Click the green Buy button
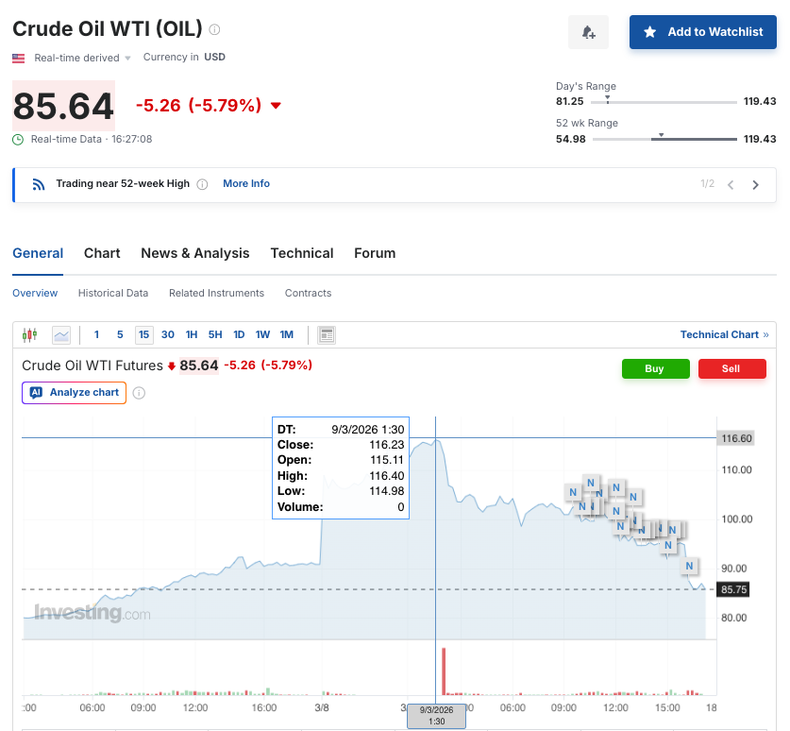Screen dimensions: 790x731 click(x=655, y=369)
